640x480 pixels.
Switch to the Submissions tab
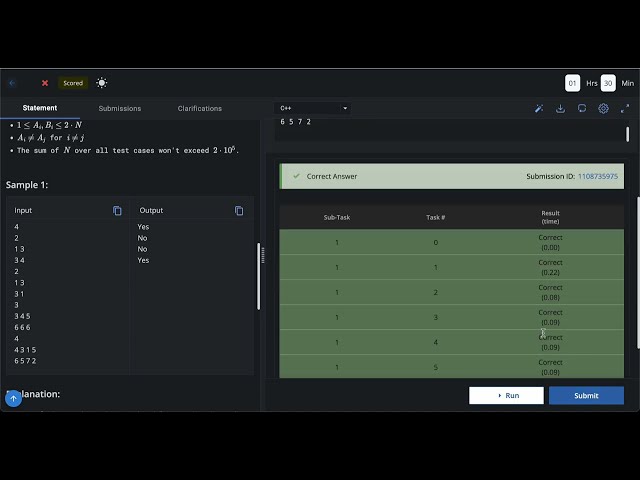pyautogui.click(x=120, y=108)
